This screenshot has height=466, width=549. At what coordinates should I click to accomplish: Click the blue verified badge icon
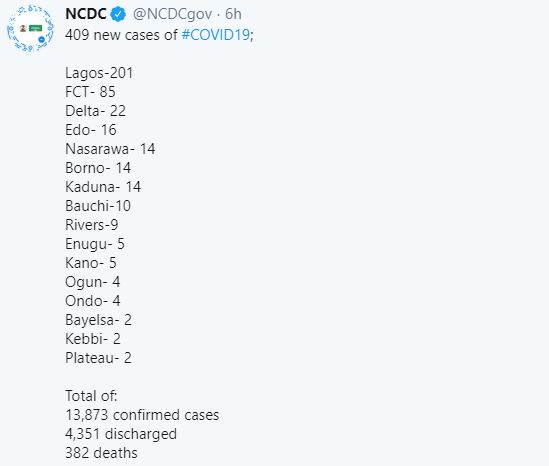(x=118, y=14)
